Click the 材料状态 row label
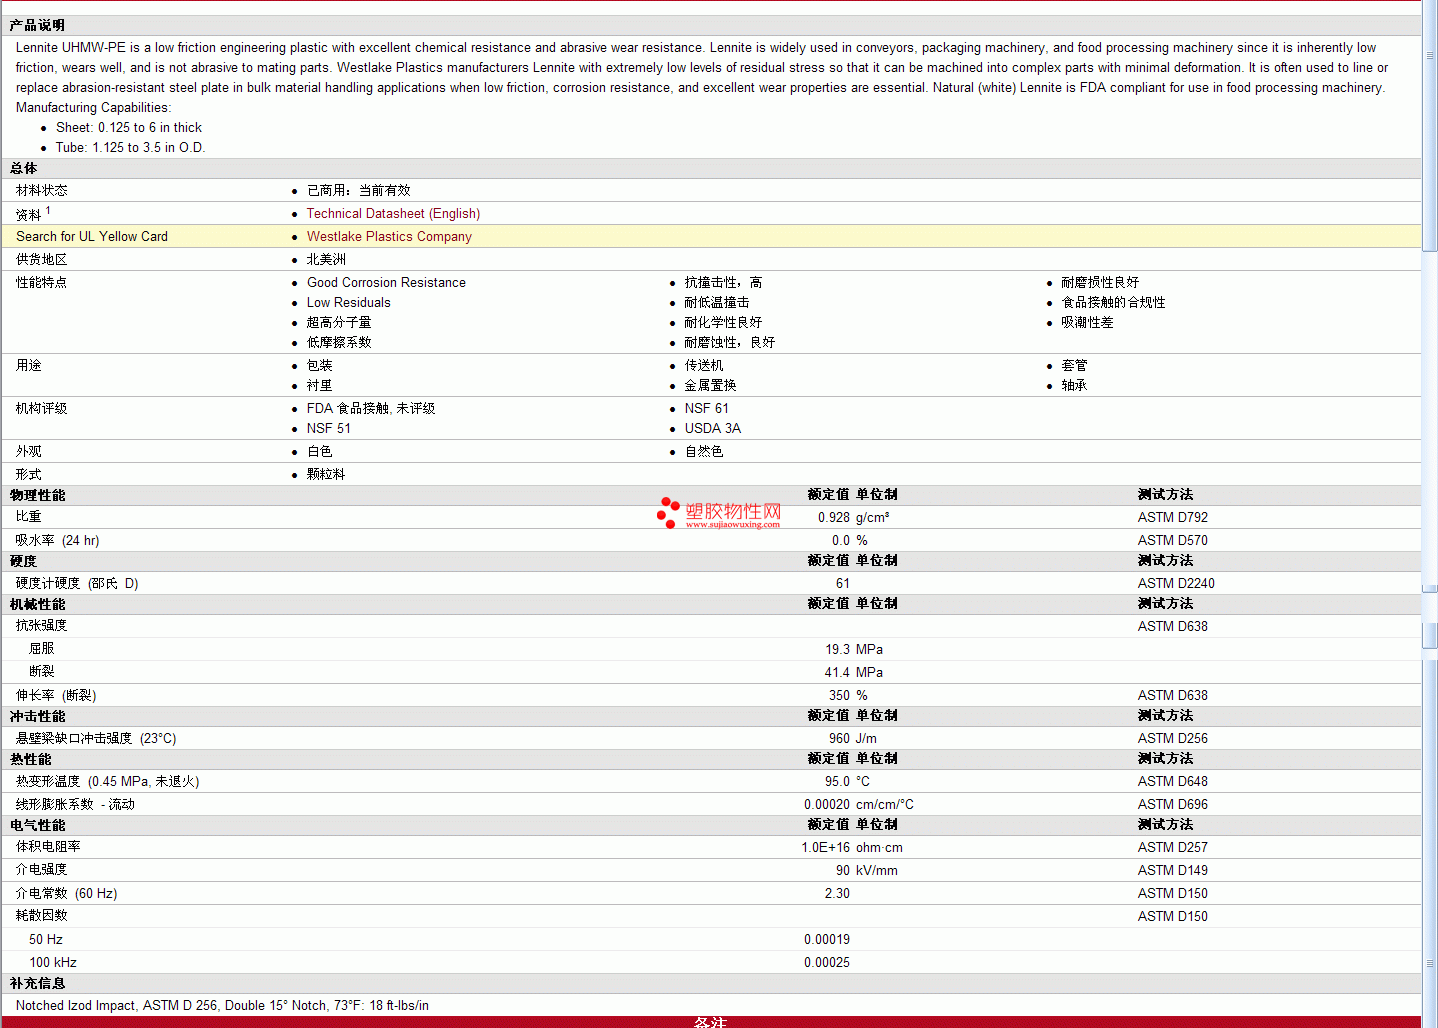The height and width of the screenshot is (1028, 1438). click(42, 190)
